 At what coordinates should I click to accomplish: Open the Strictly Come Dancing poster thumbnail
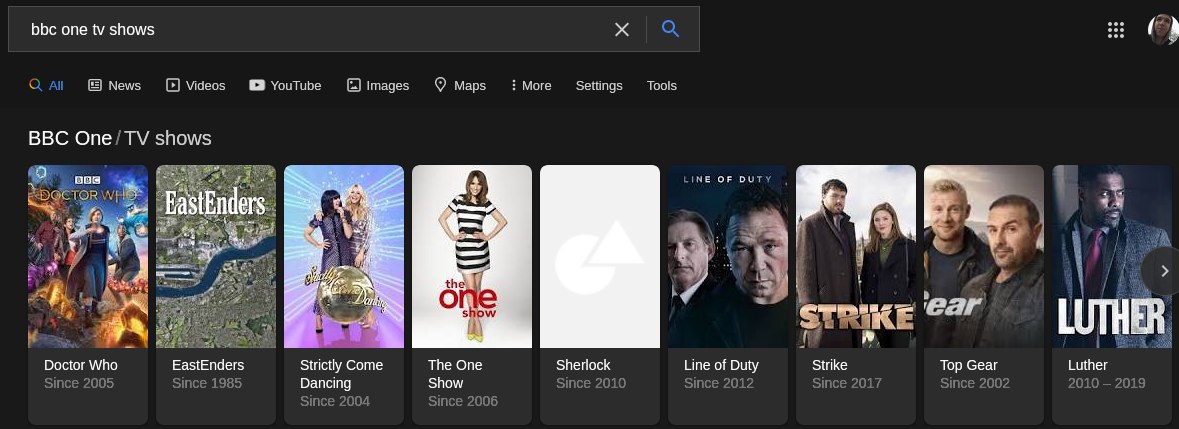click(x=344, y=256)
